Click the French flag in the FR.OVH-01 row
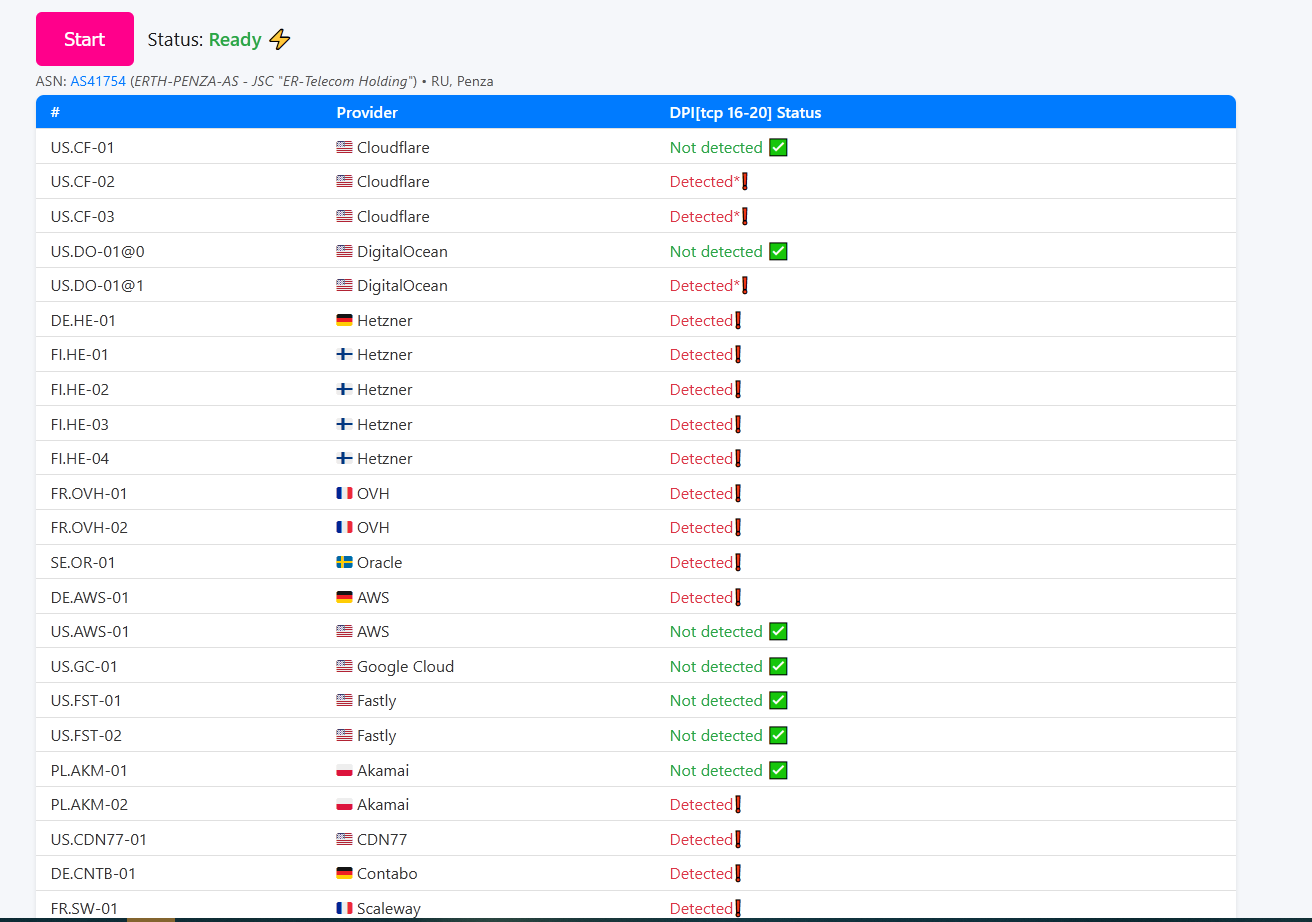Viewport: 1312px width, 922px height. (344, 493)
